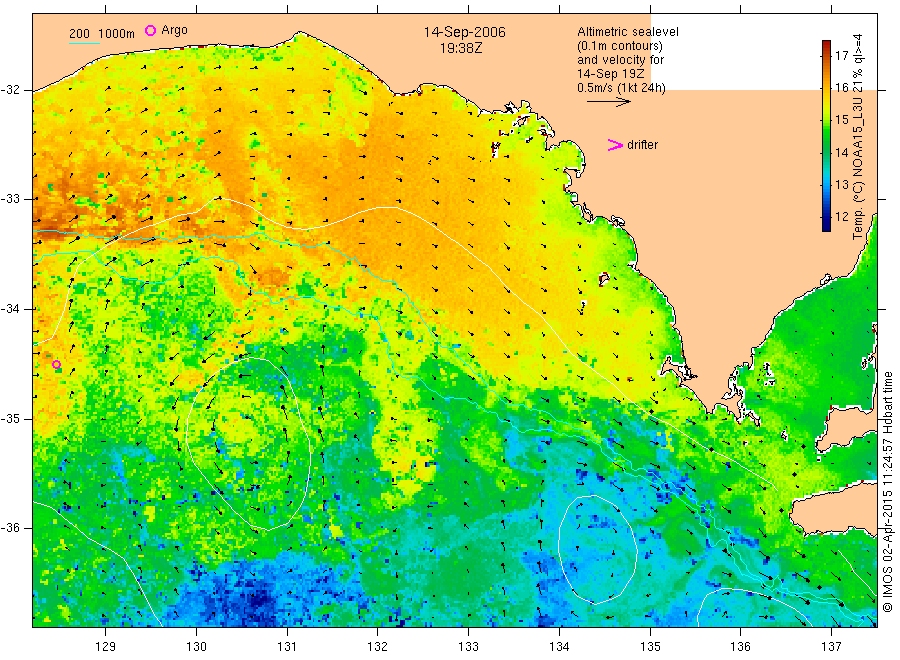Click the 'drifter' legend label
Image resolution: width=900 pixels, height=660 pixels.
coord(642,145)
